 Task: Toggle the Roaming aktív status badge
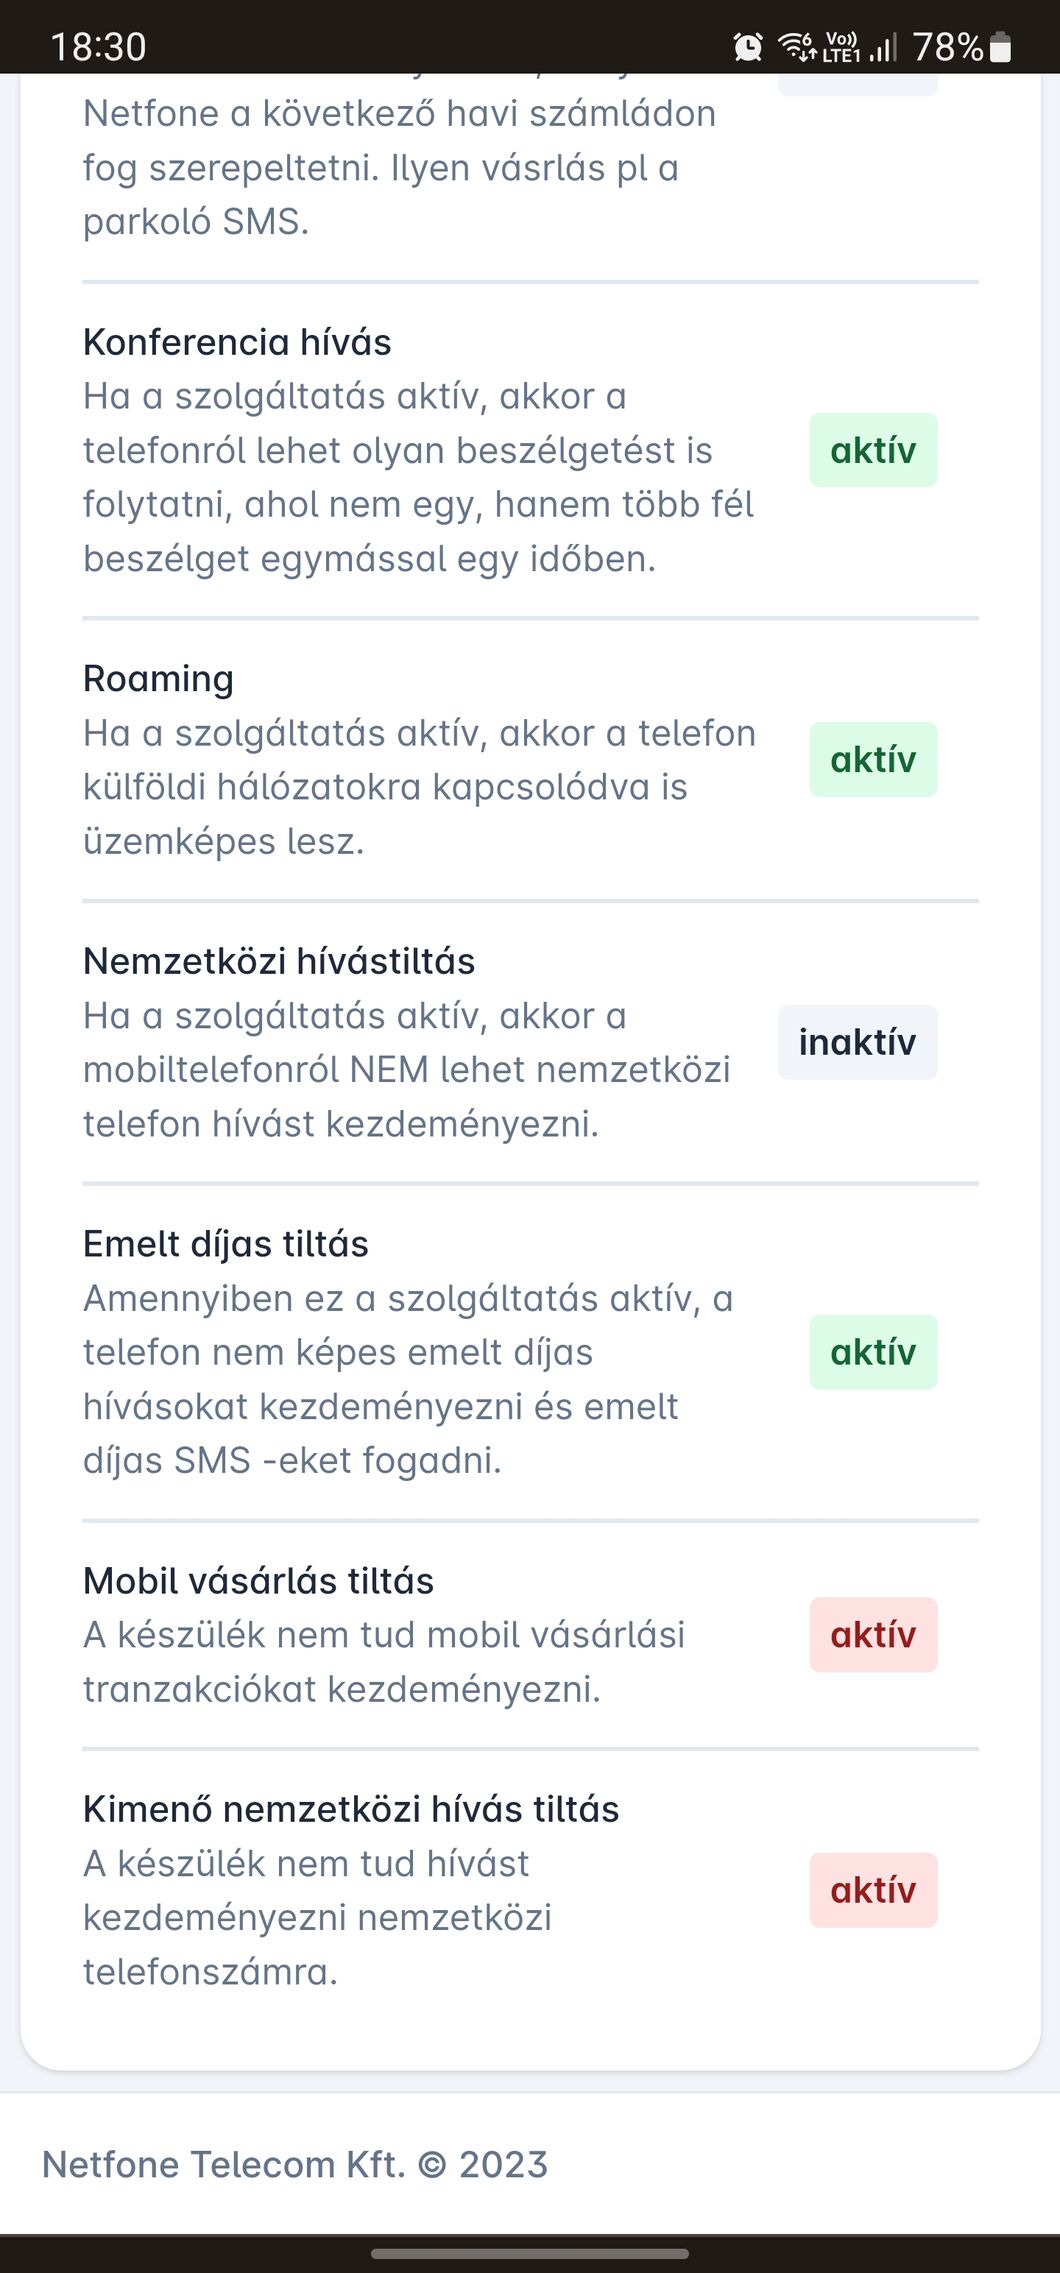pyautogui.click(x=873, y=759)
